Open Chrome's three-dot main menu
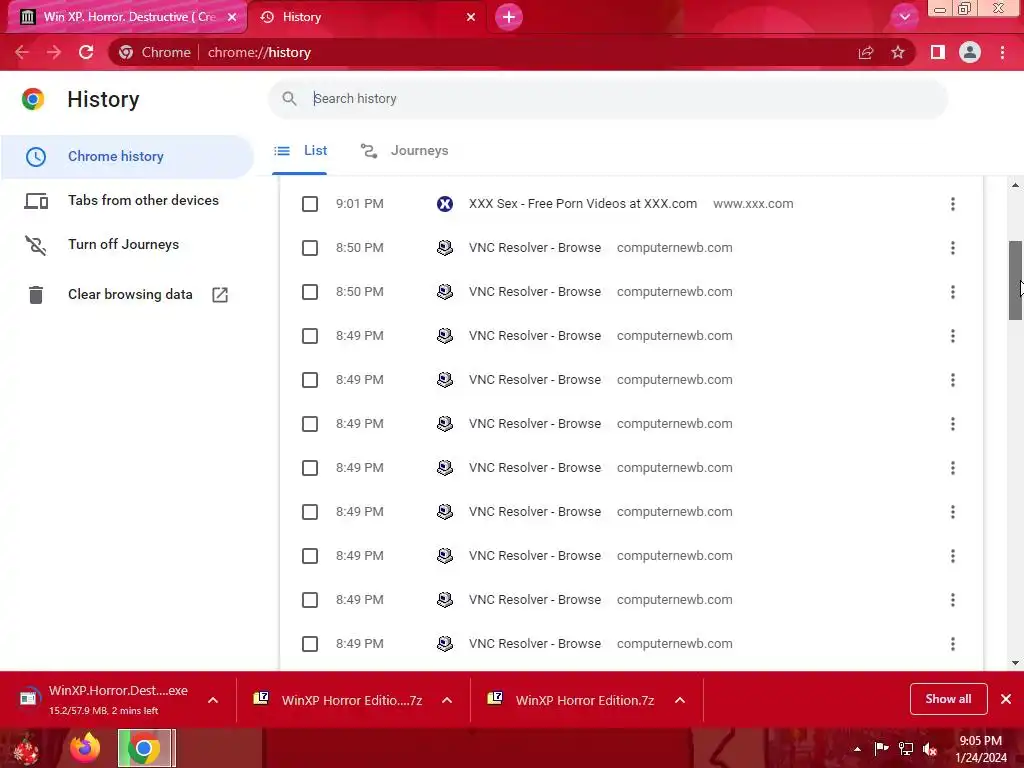The width and height of the screenshot is (1024, 768). [x=1002, y=52]
